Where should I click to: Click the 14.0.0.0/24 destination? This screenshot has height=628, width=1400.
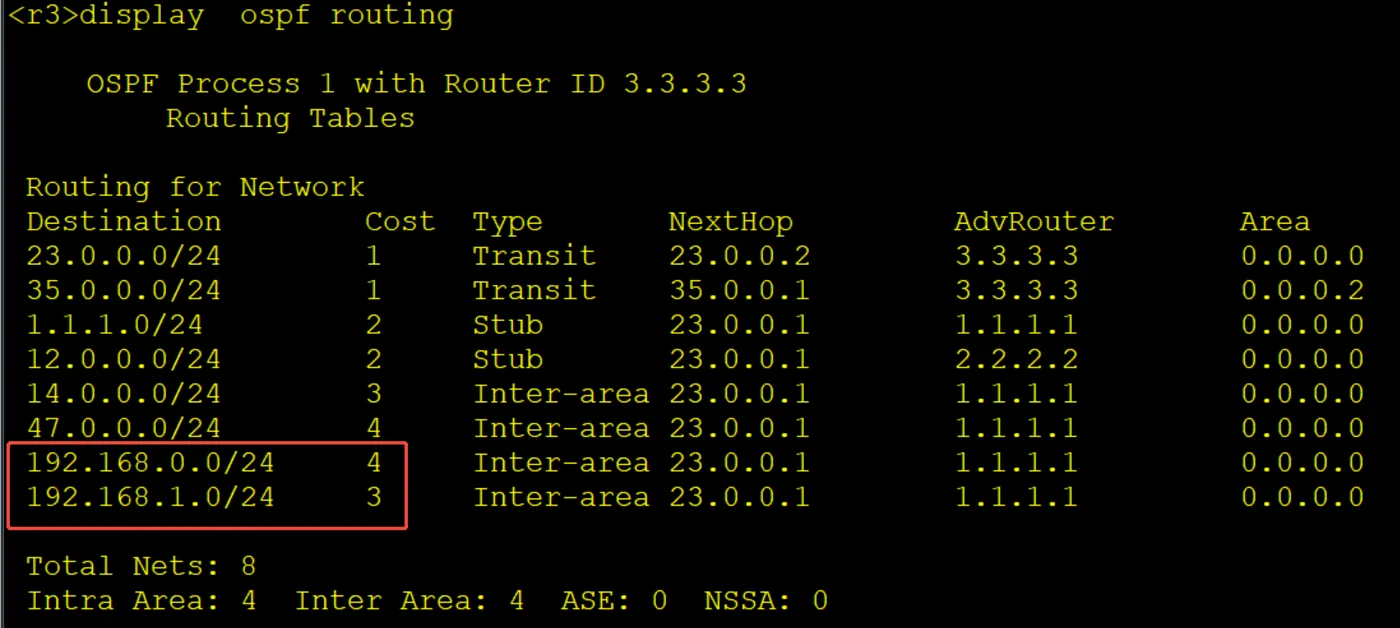click(x=123, y=394)
